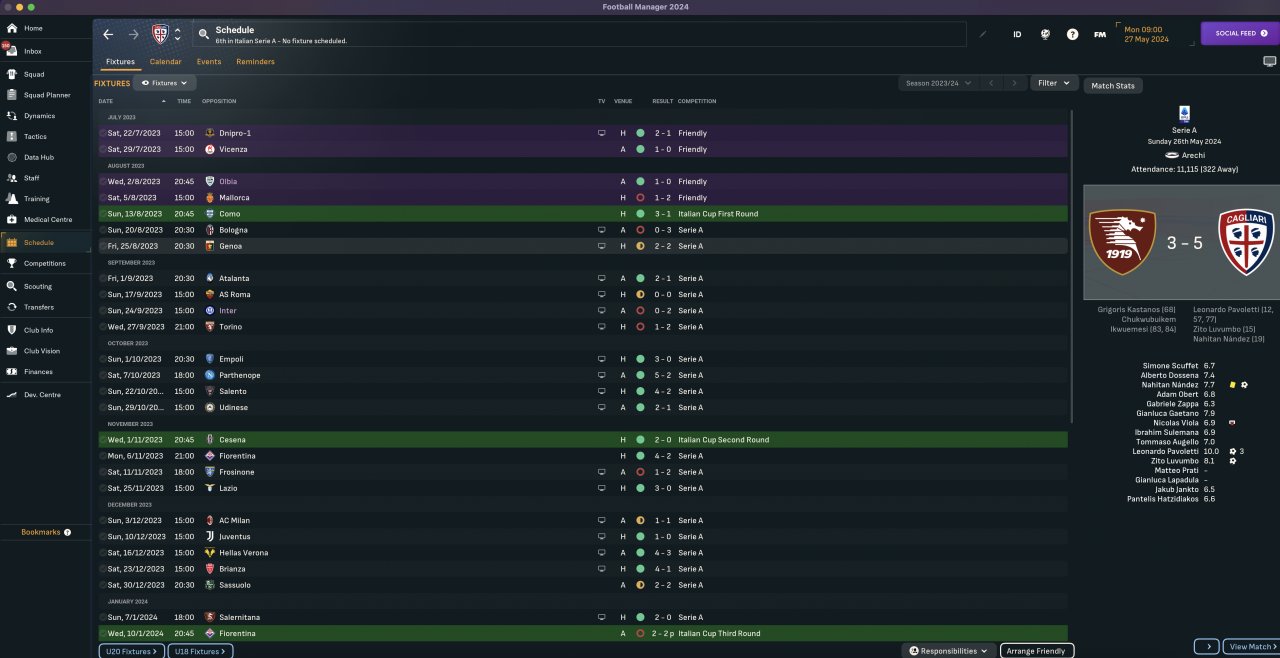
Task: Click the Arrange Friendly button
Action: tap(1036, 651)
